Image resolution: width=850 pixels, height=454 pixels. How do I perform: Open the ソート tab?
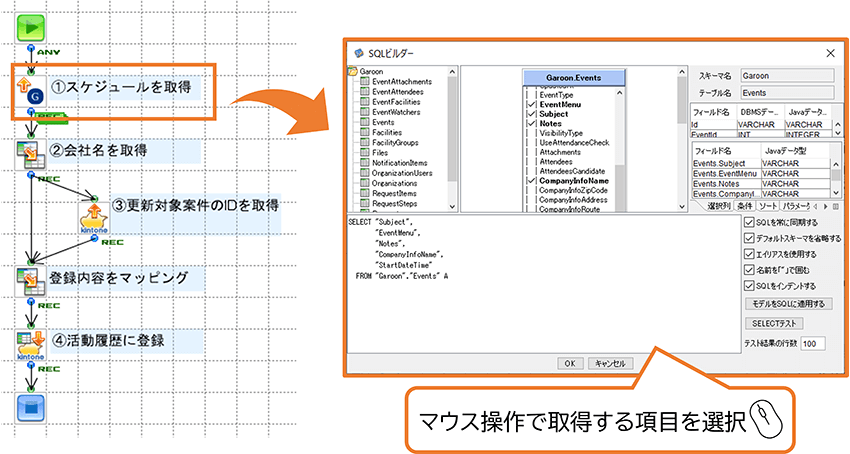pyautogui.click(x=768, y=206)
